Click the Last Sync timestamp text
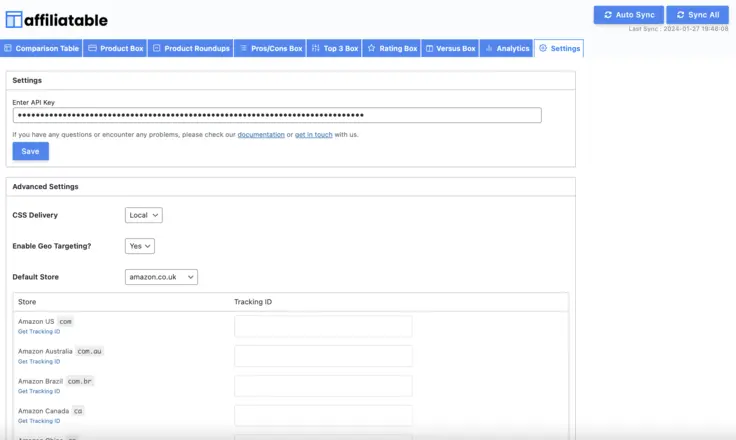Viewport: 736px width, 440px height. pos(678,29)
